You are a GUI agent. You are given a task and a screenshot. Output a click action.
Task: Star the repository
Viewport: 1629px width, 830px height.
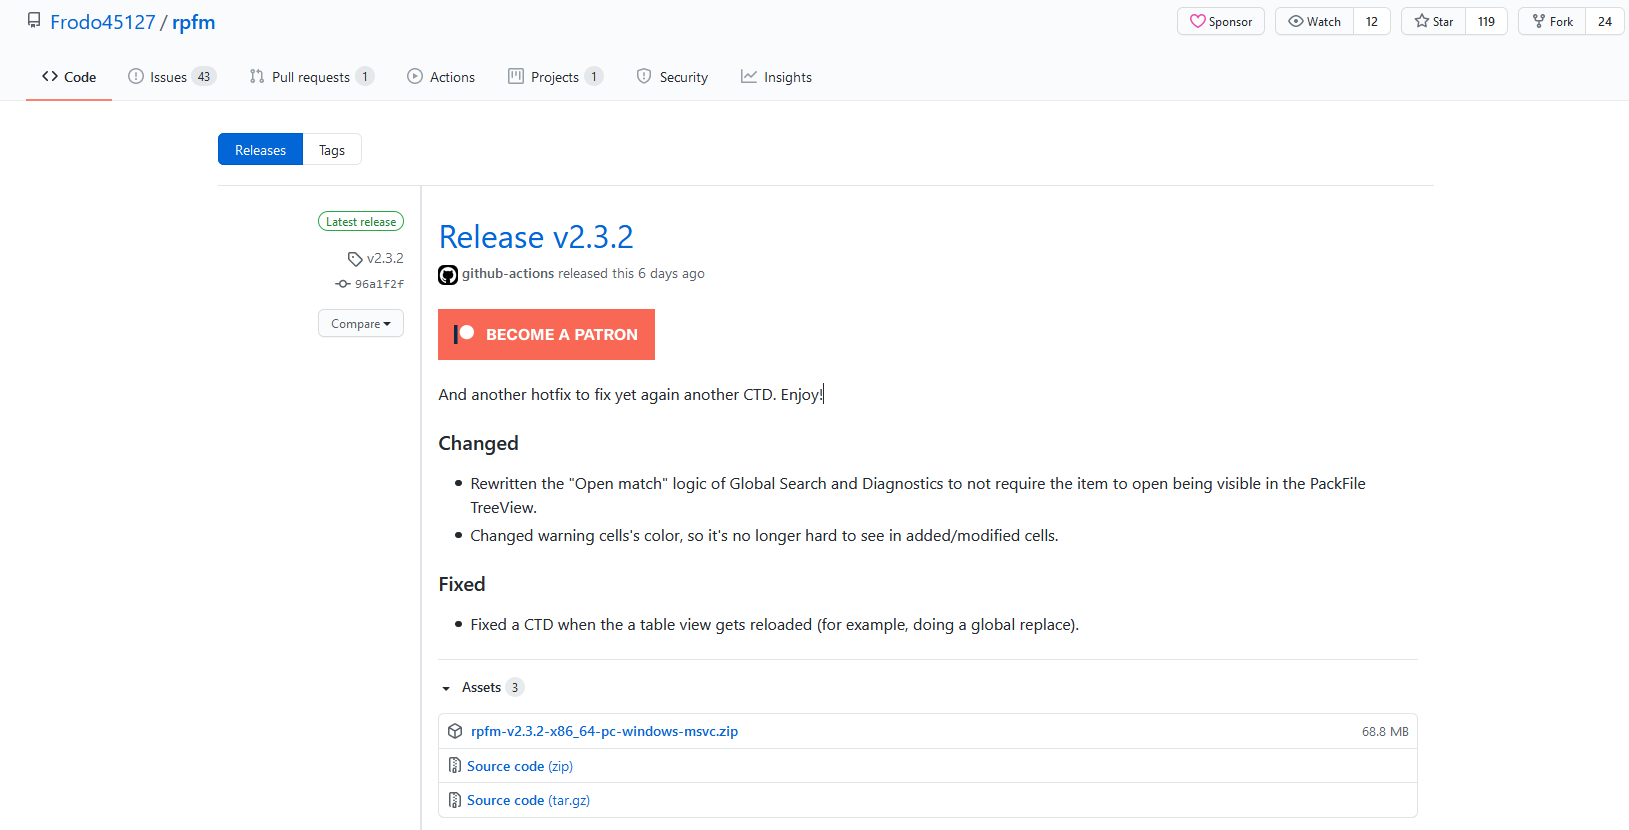[x=1434, y=21]
